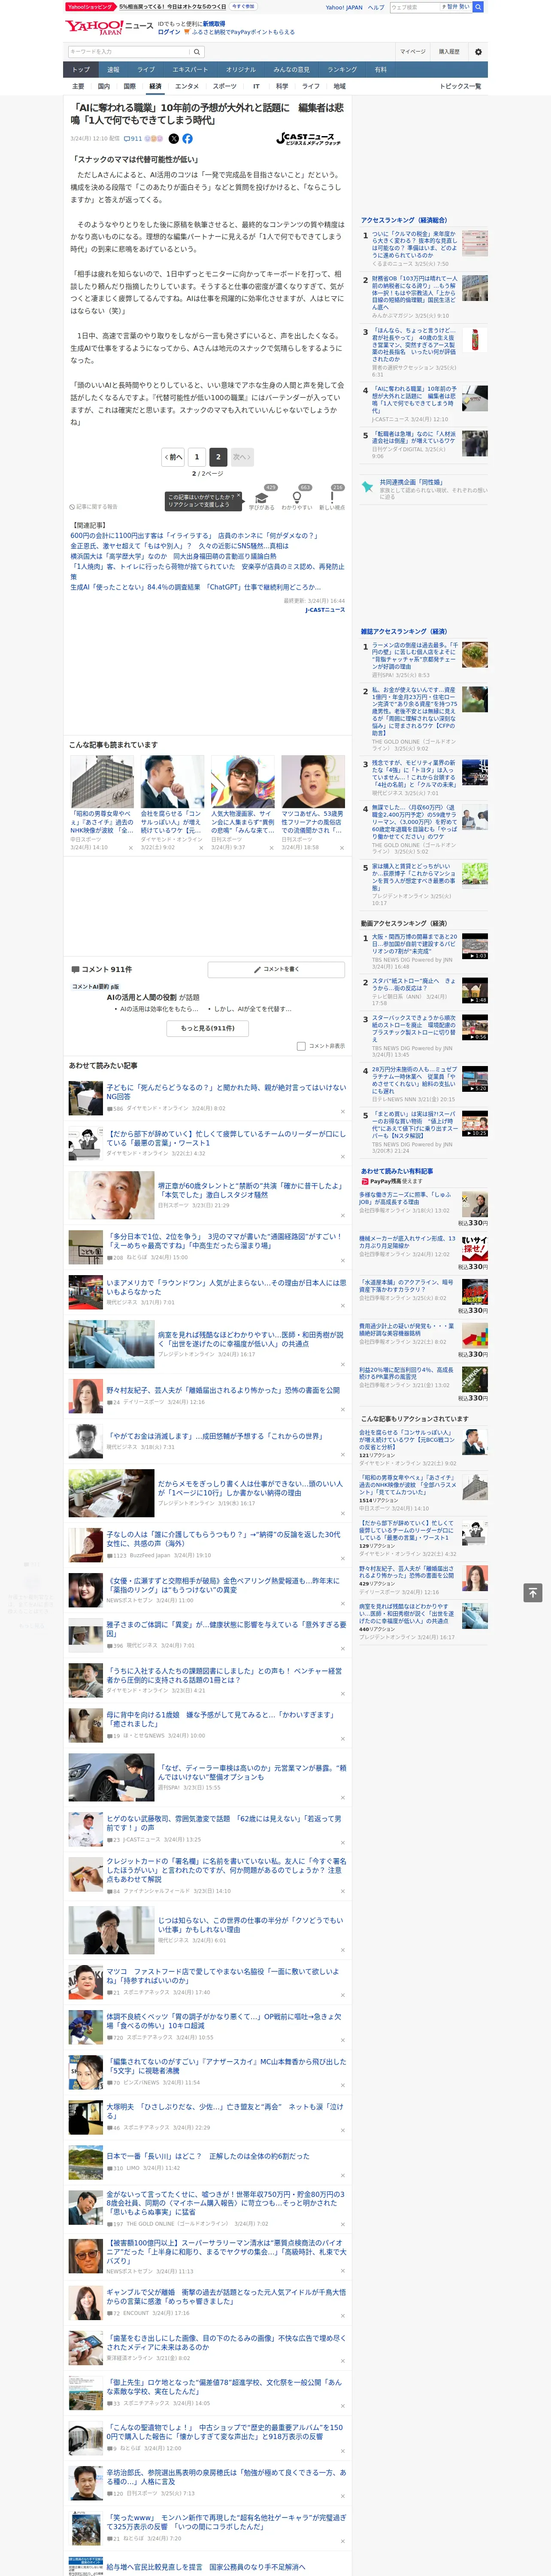Open the 速報 navigation tab
This screenshot has height=2576, width=551.
click(x=113, y=70)
